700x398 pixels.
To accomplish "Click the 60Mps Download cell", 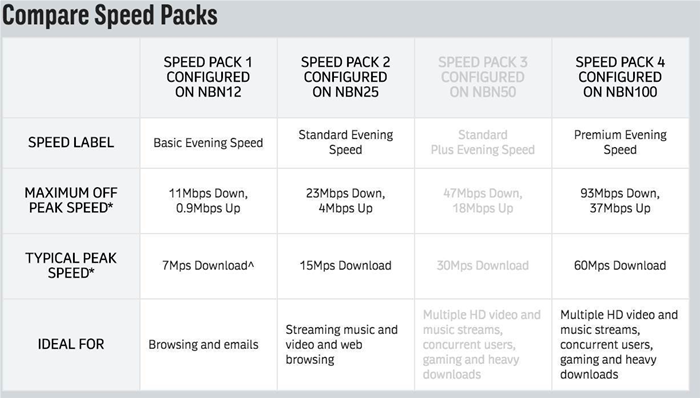I will click(620, 265).
